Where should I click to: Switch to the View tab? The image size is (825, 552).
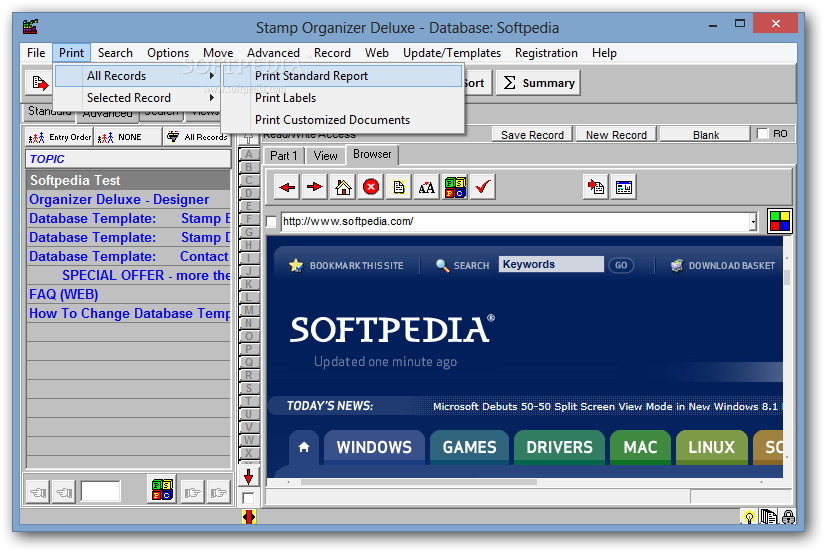[x=325, y=156]
